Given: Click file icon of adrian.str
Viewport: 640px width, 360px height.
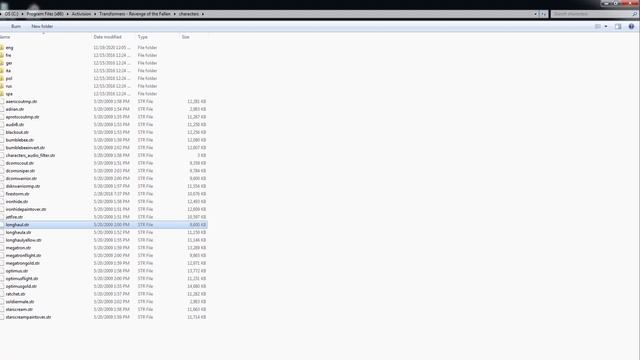Looking at the screenshot, I should tap(2, 109).
